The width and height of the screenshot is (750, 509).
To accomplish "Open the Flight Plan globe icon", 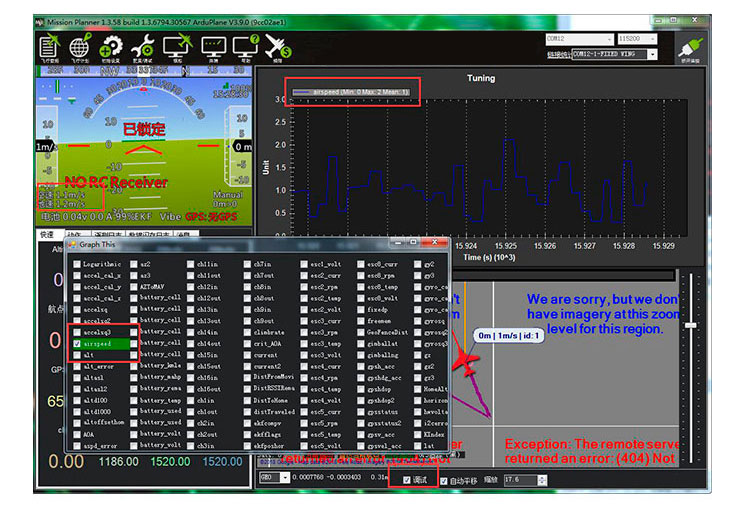I will click(81, 47).
